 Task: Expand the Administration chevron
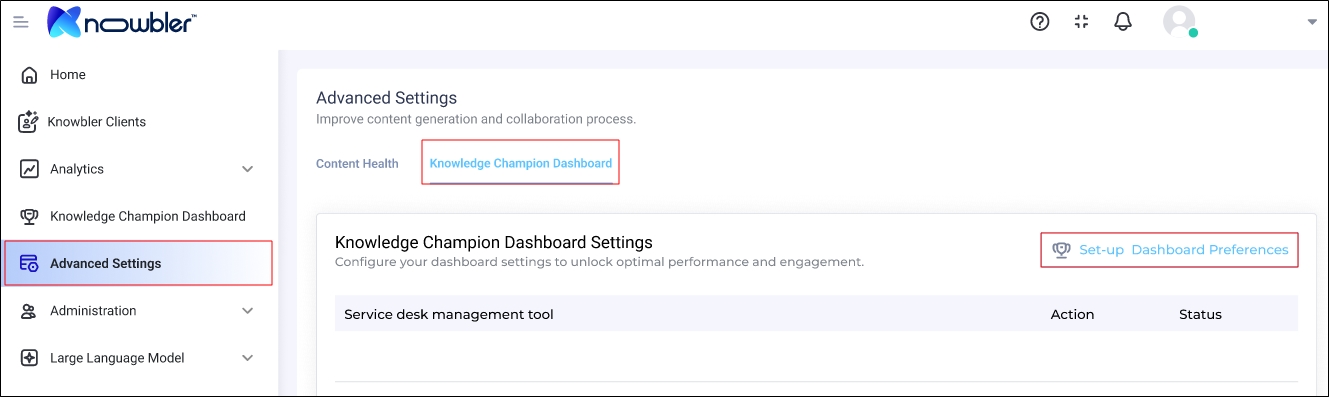click(248, 312)
